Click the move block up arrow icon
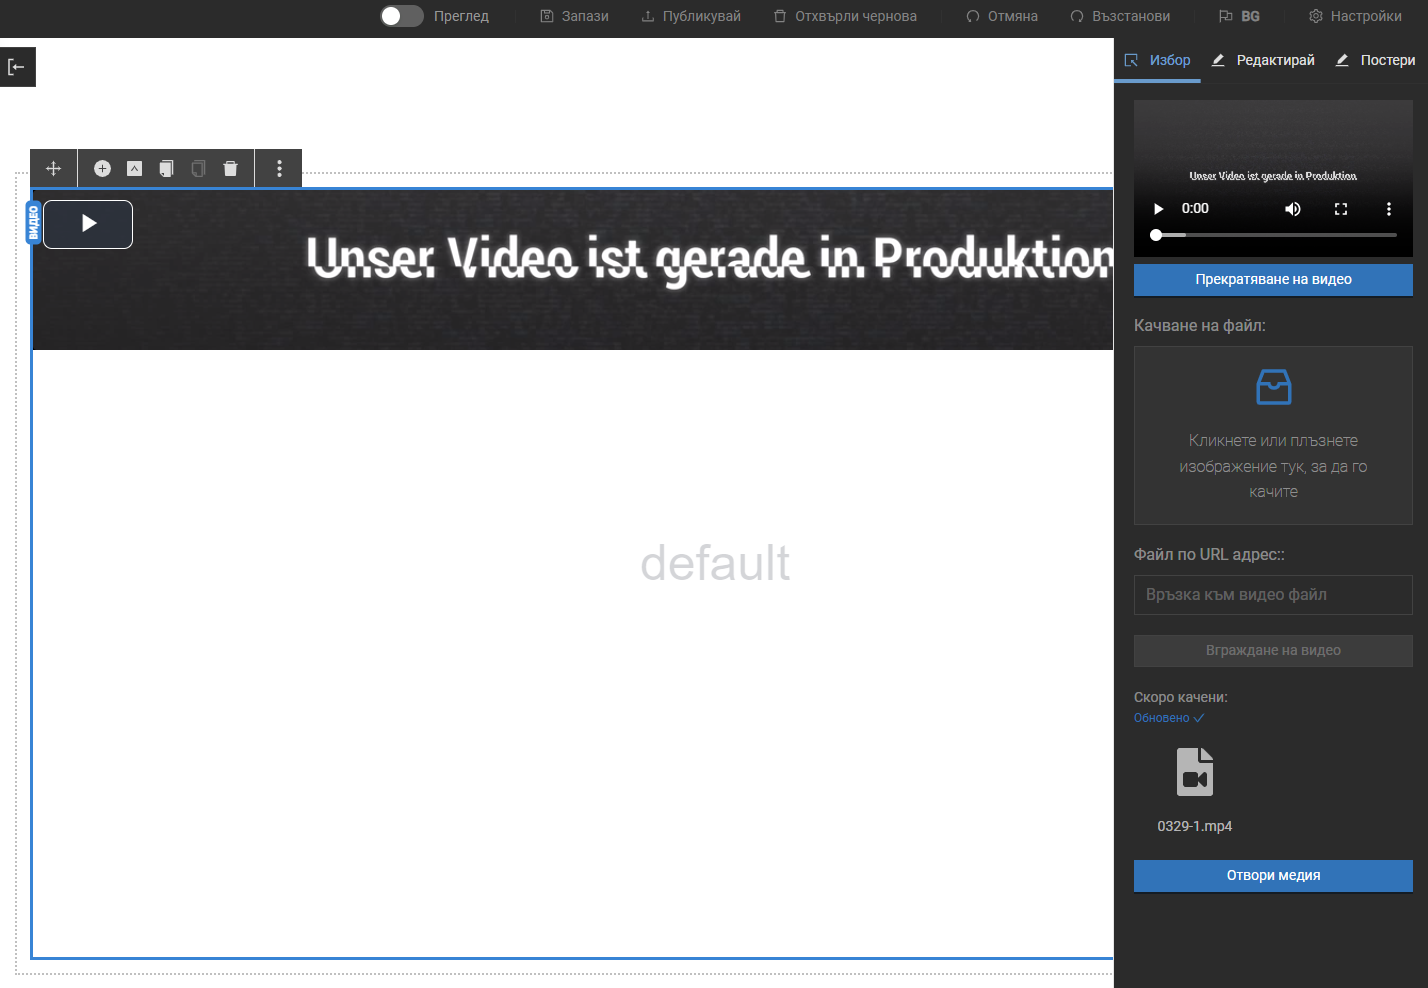The image size is (1428, 988). tap(134, 169)
